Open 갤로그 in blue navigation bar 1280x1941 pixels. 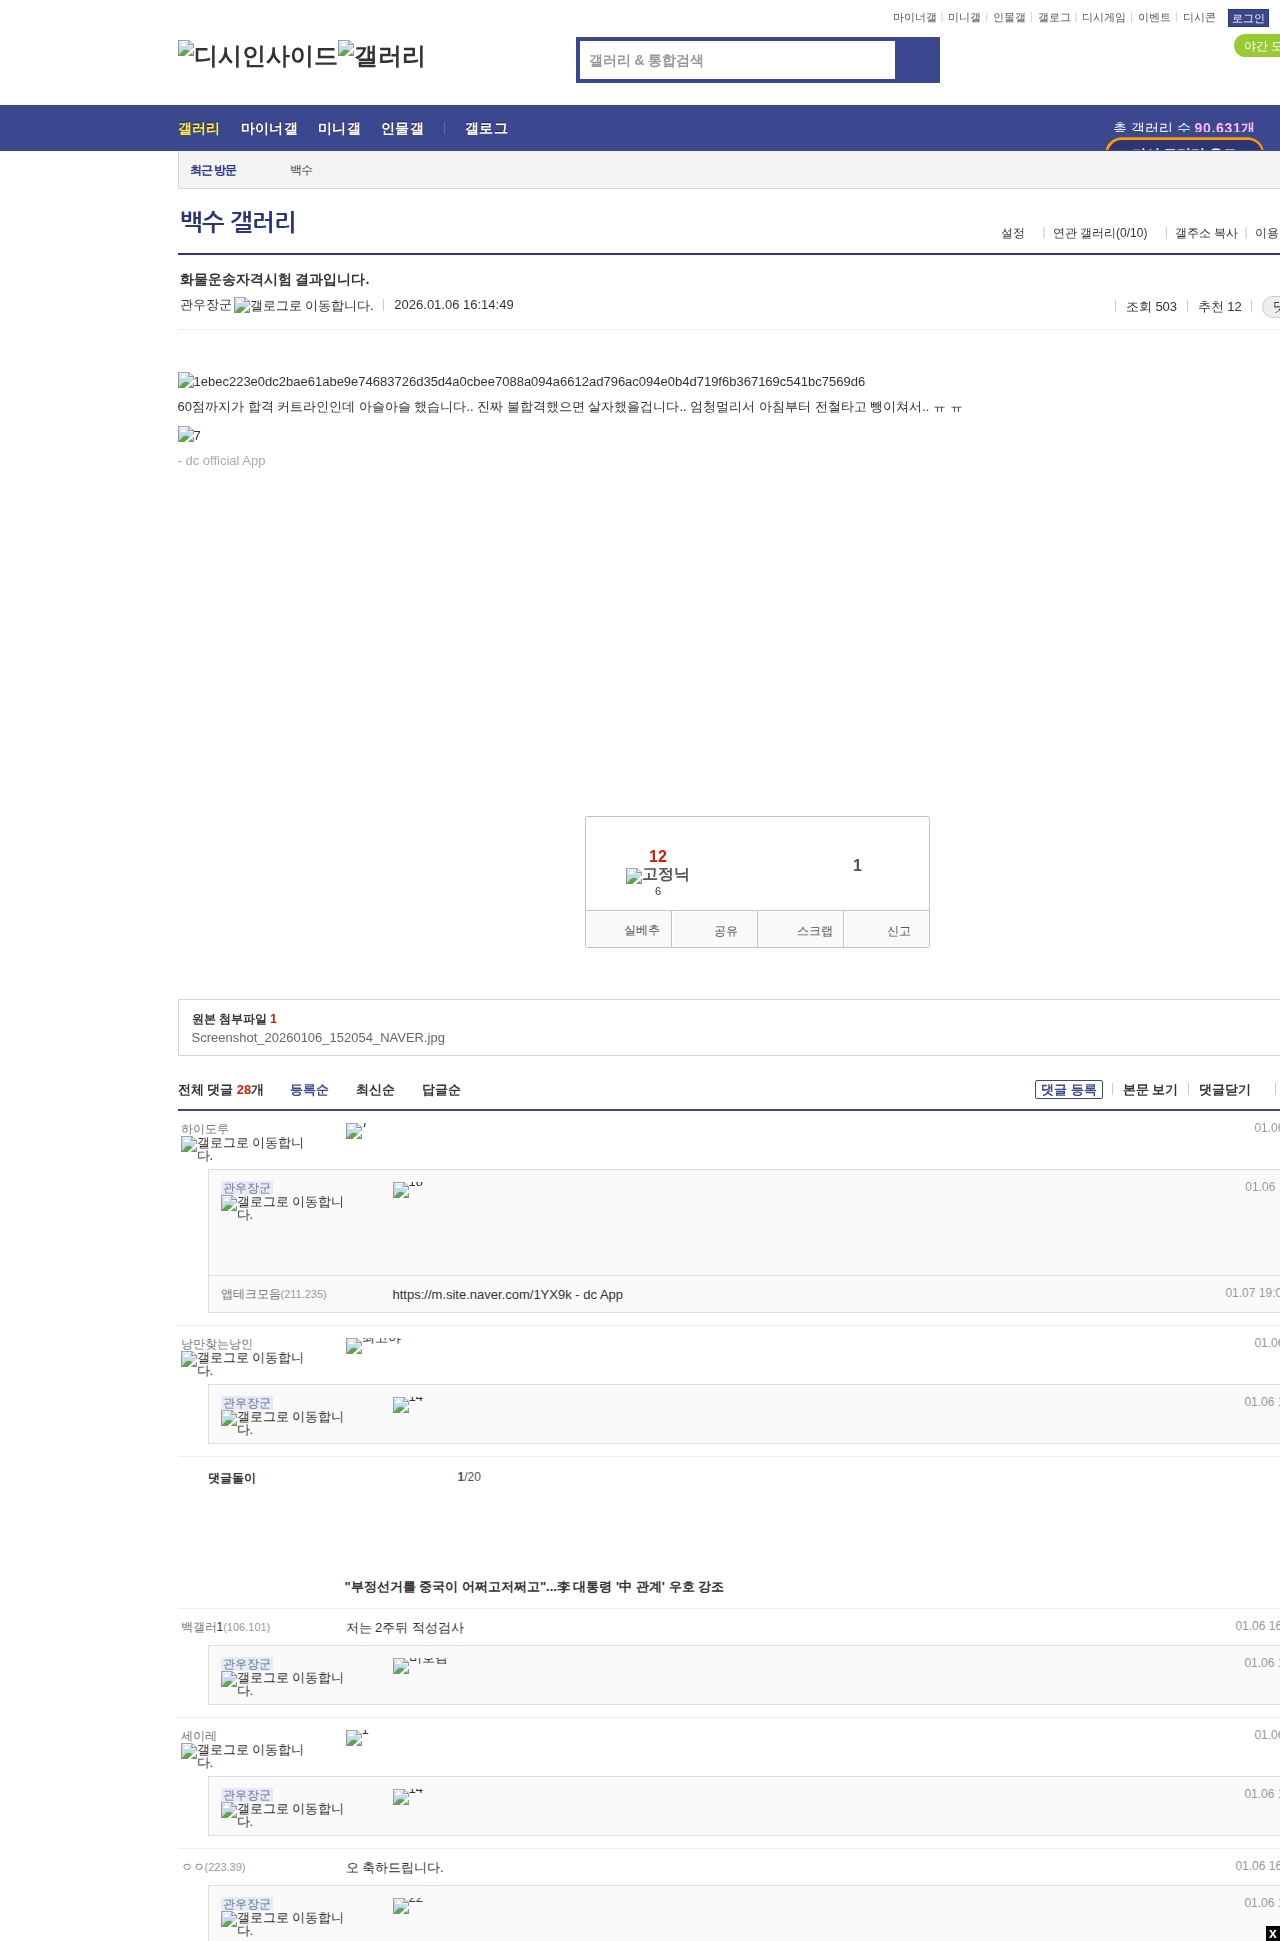(486, 129)
